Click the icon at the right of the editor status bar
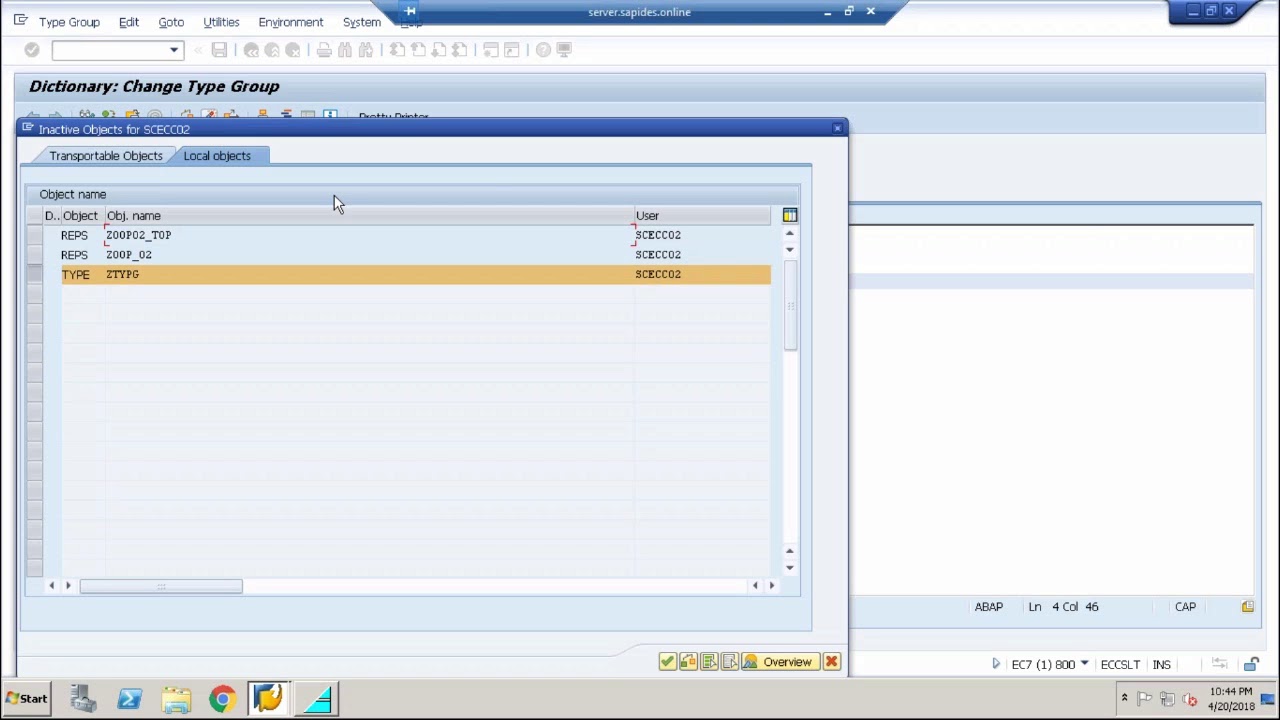Viewport: 1280px width, 720px height. (1248, 607)
